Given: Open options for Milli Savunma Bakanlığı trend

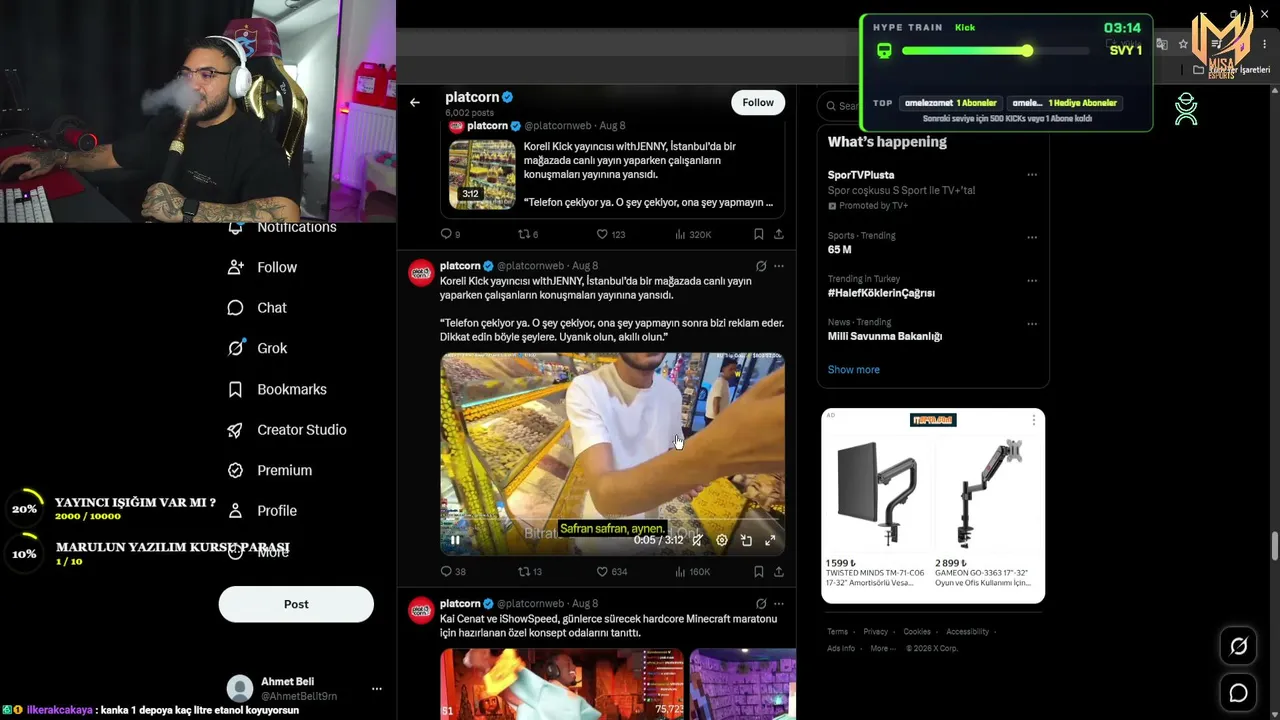Looking at the screenshot, I should coord(1032,324).
